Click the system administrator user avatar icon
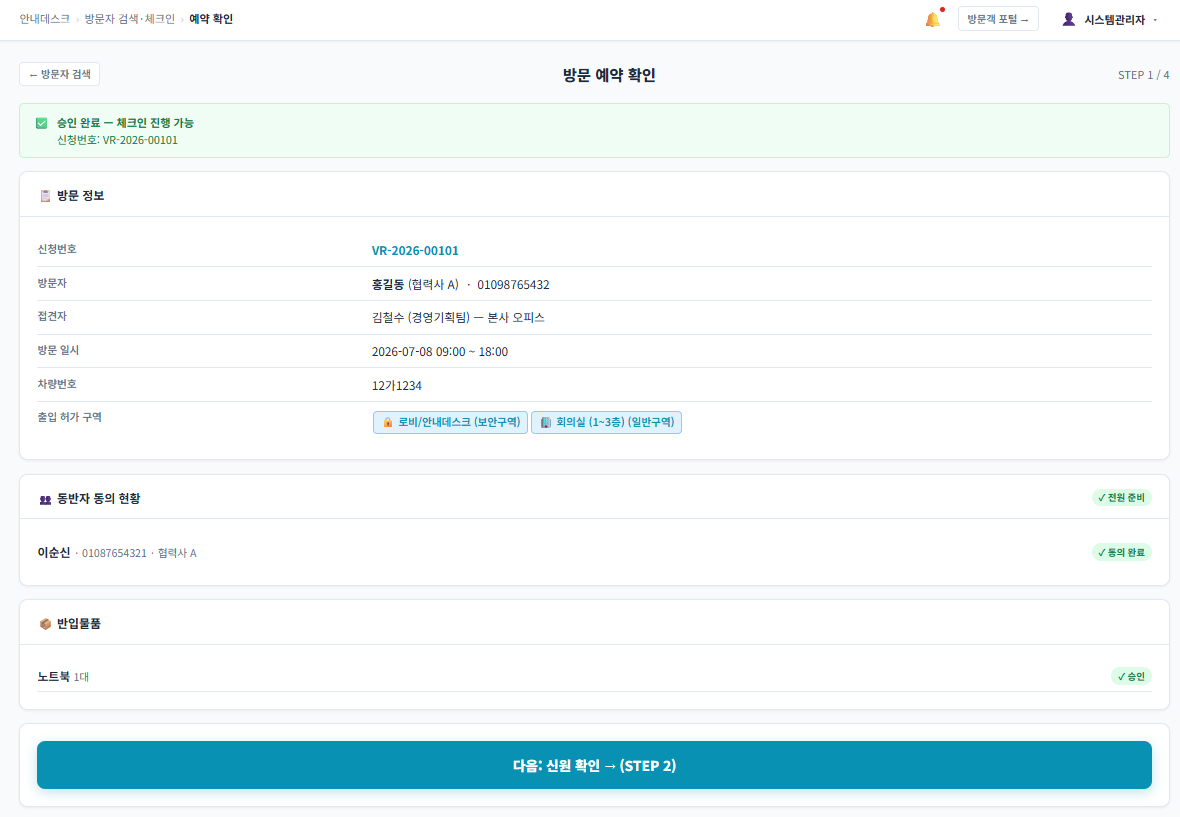Screen dimensions: 1180x817 coord(1068,20)
